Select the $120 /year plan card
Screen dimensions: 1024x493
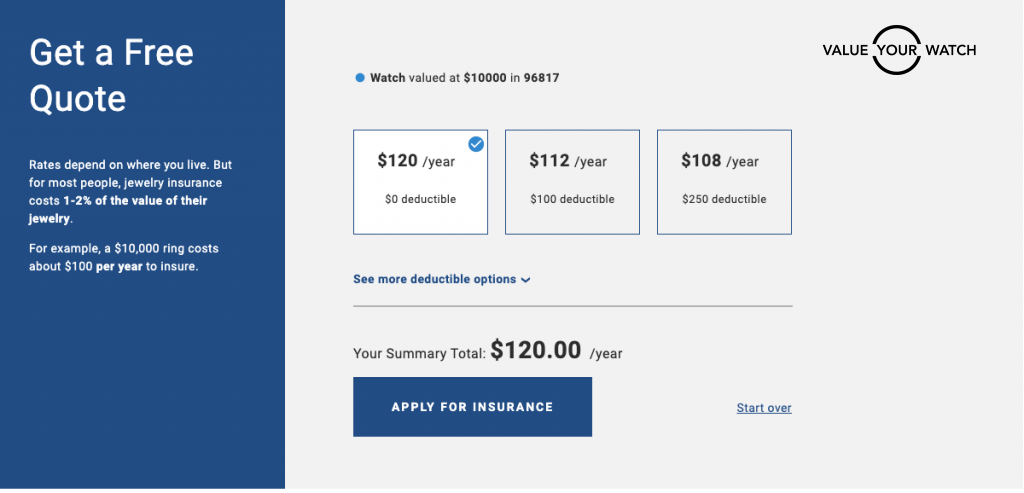[x=420, y=182]
